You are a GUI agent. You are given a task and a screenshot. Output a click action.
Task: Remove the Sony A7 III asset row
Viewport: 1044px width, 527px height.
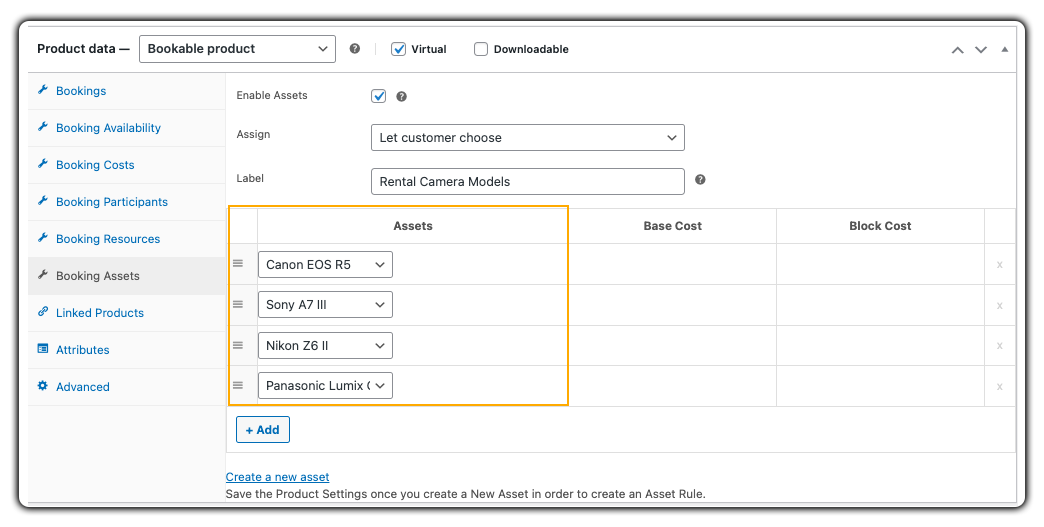pyautogui.click(x=999, y=305)
